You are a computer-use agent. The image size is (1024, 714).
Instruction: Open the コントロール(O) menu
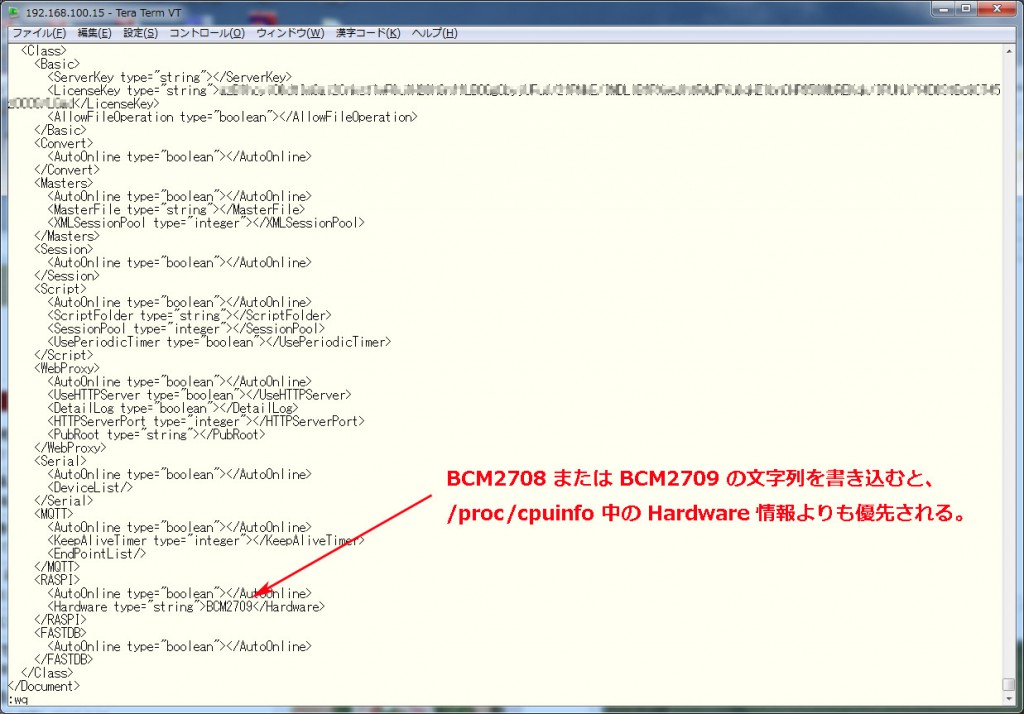(x=206, y=33)
